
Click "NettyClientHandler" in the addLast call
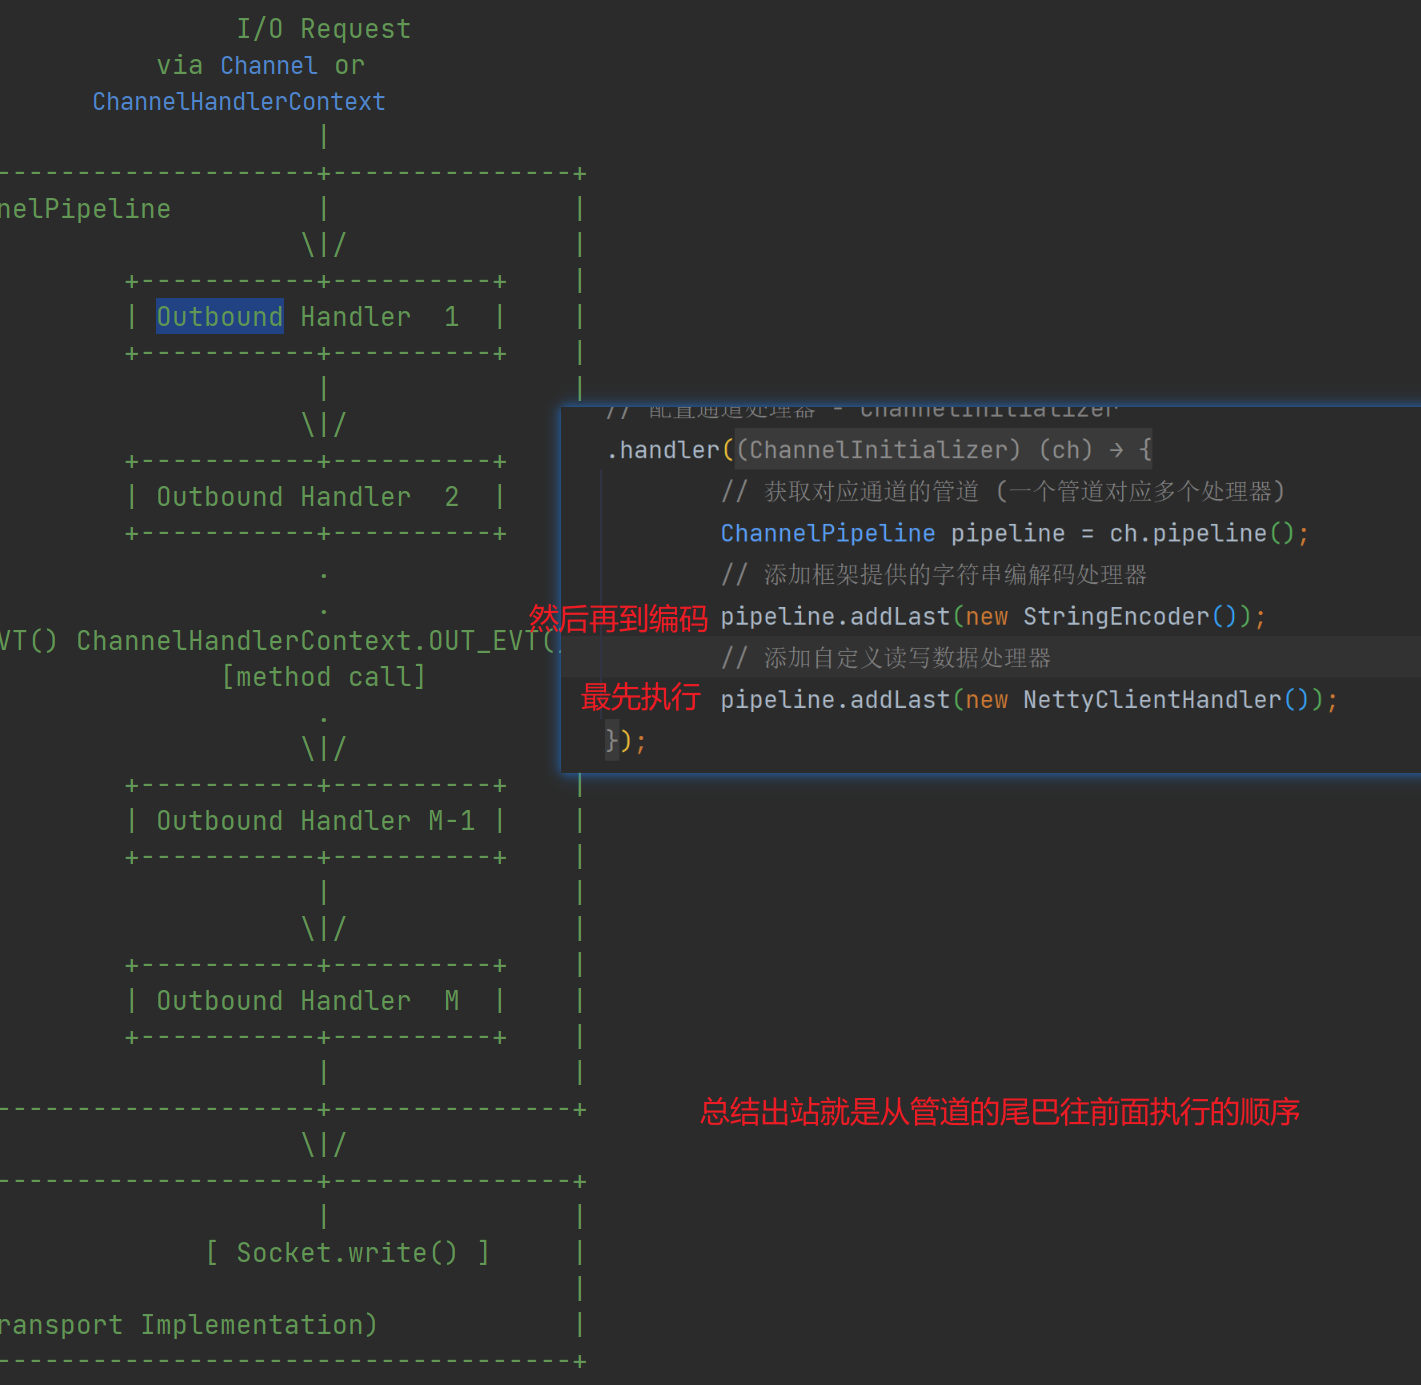[x=1152, y=699]
